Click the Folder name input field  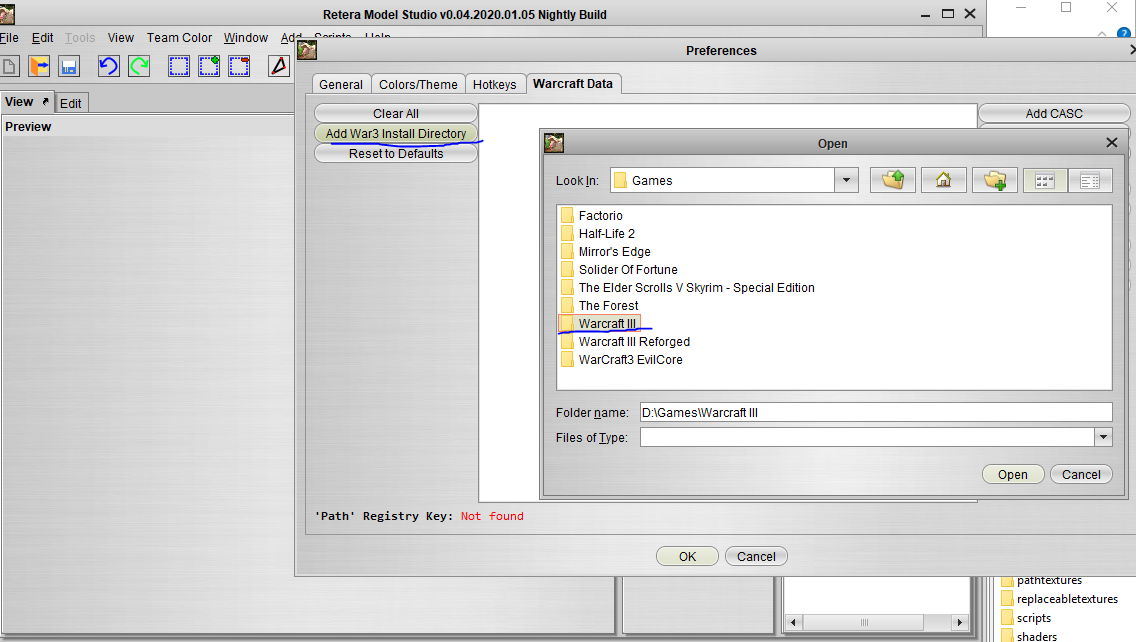point(876,412)
